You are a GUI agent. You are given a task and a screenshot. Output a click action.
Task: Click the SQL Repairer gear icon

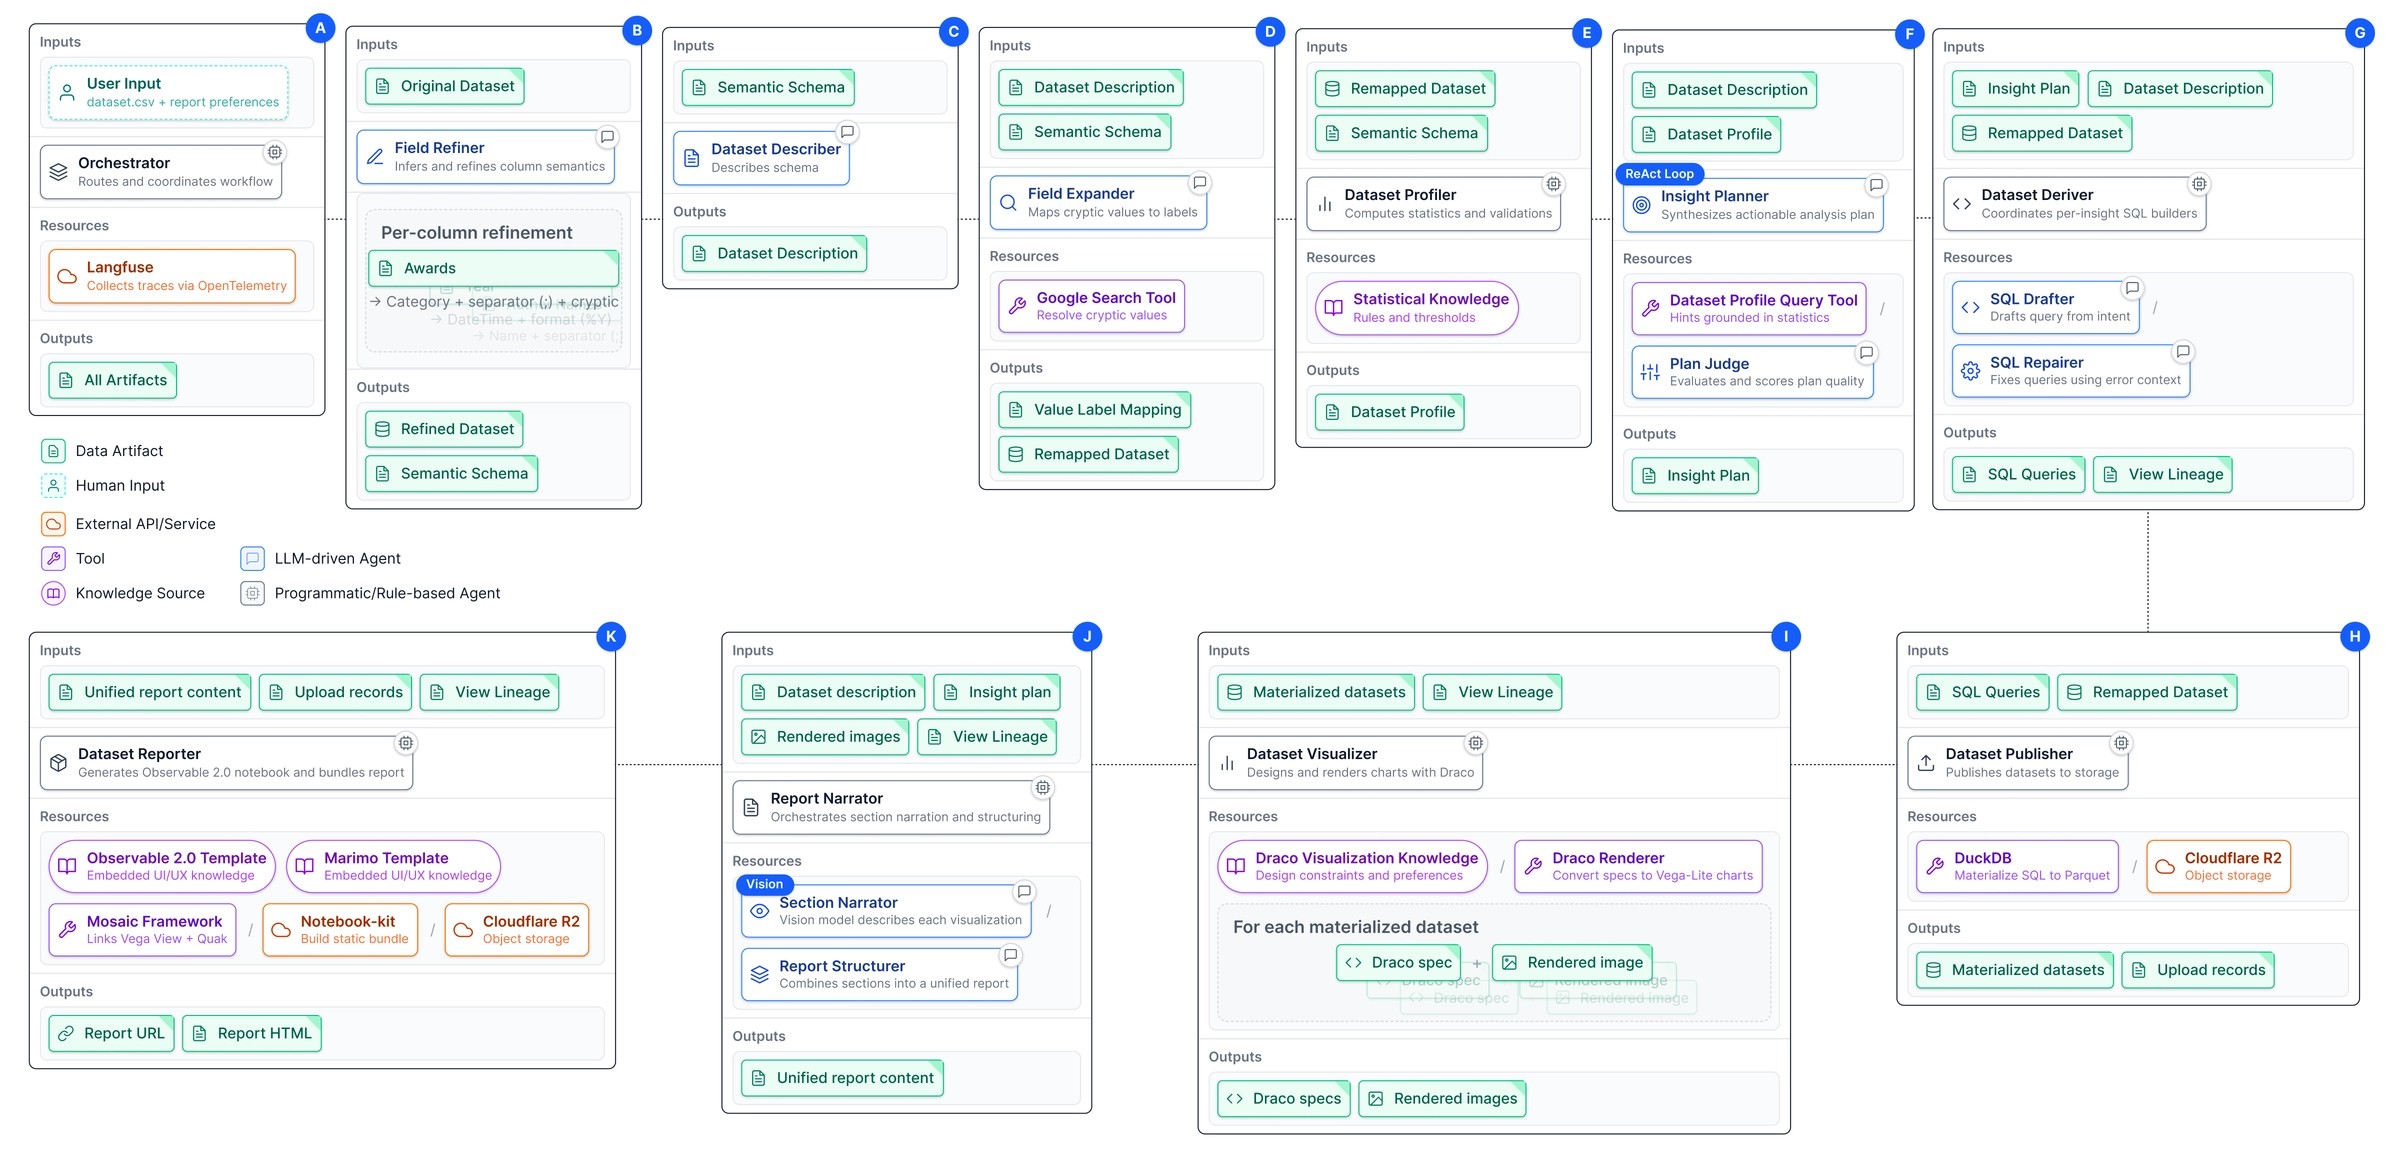tap(1970, 371)
